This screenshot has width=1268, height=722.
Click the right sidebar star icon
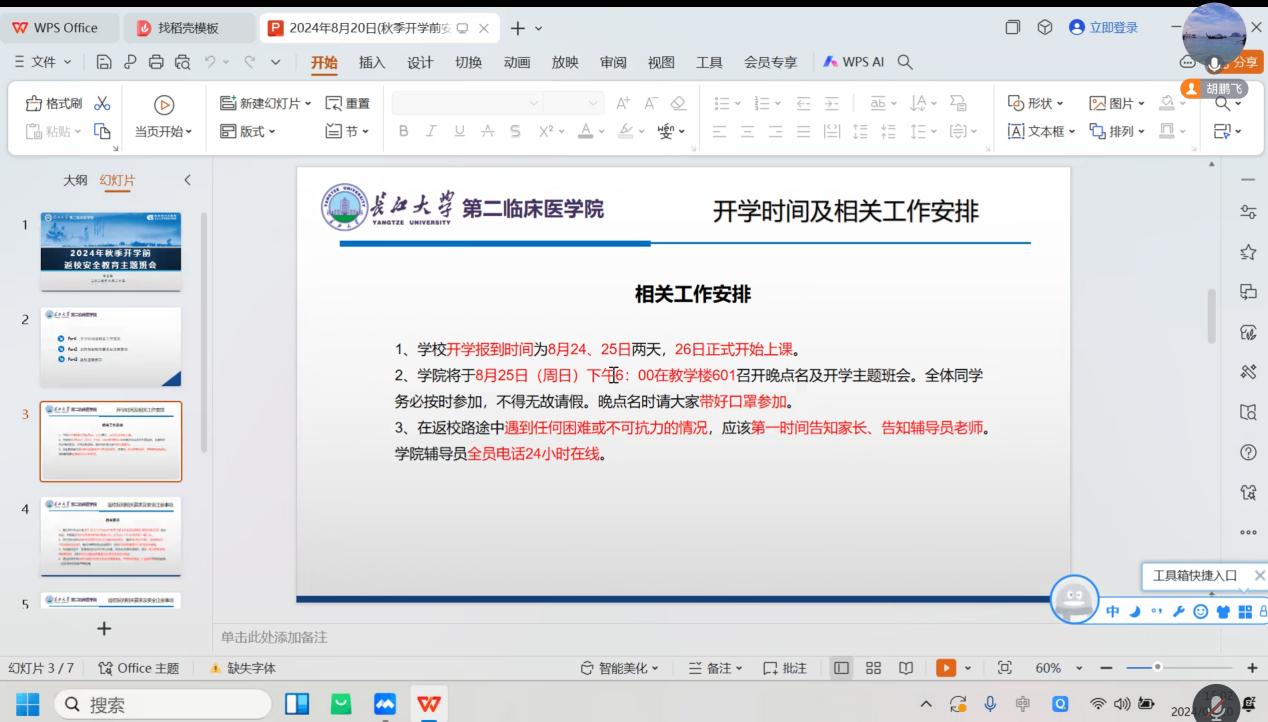click(1247, 252)
